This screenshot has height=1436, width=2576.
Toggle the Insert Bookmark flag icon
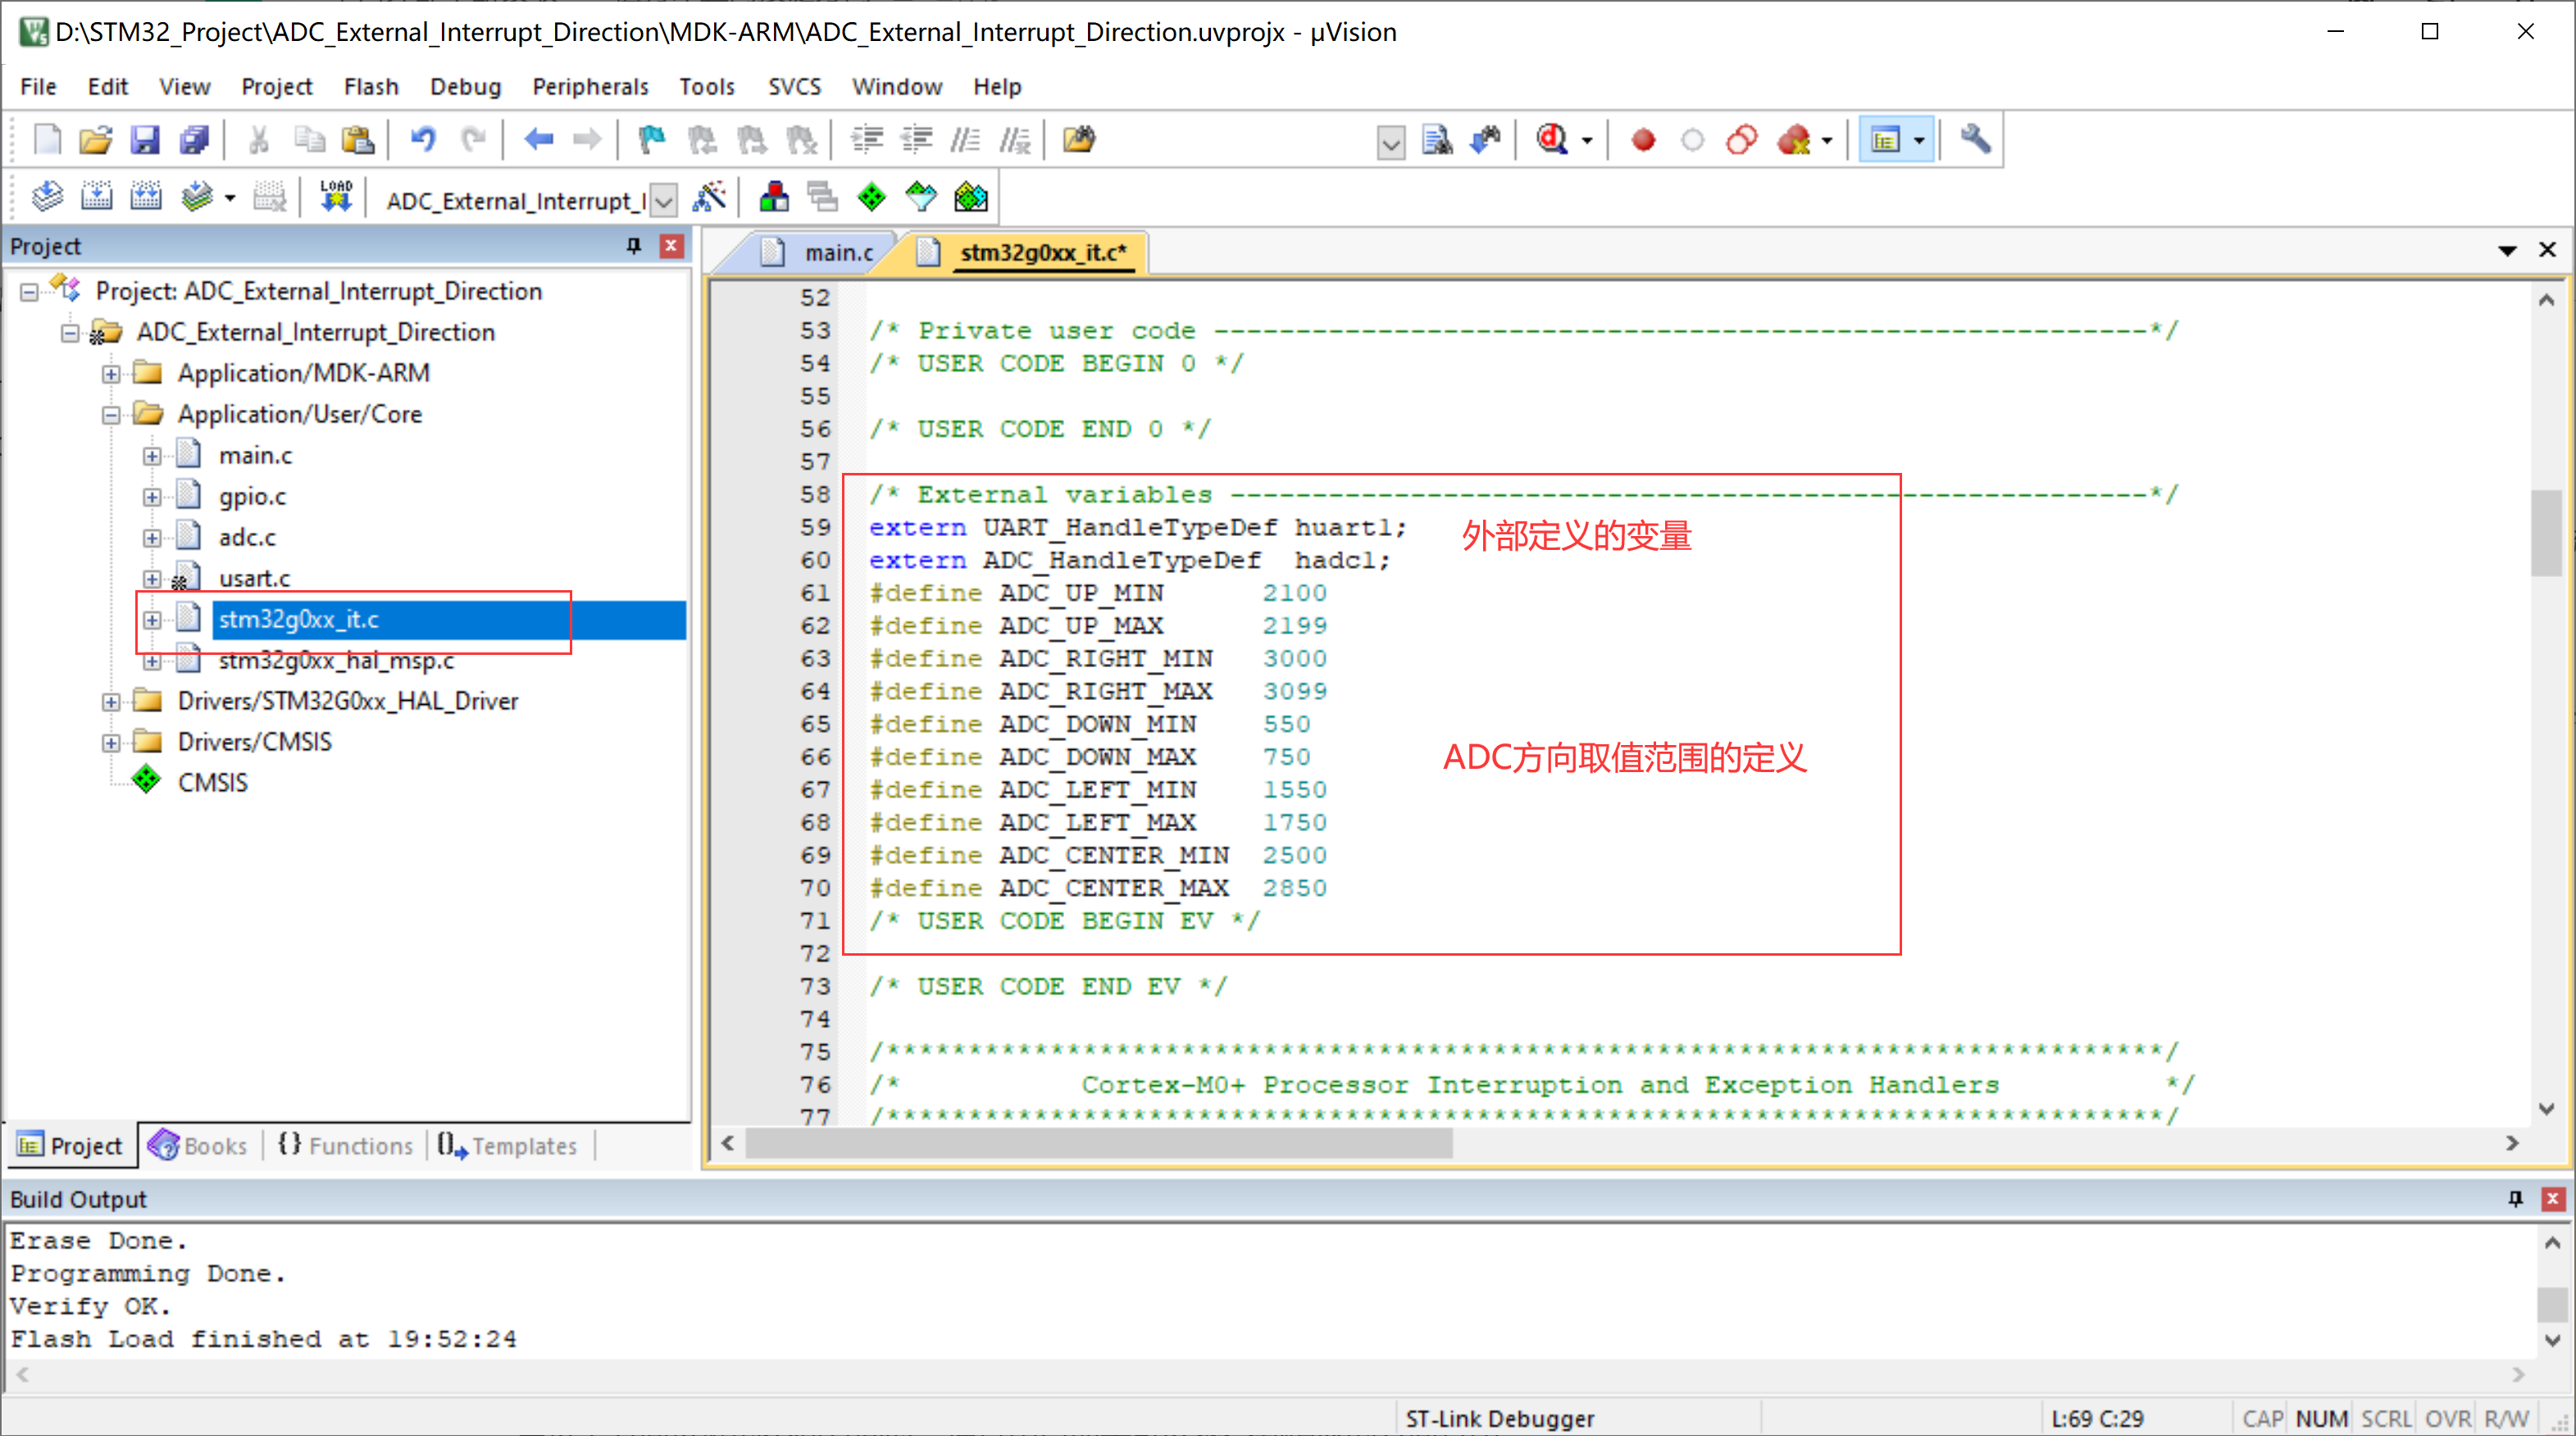(x=652, y=139)
